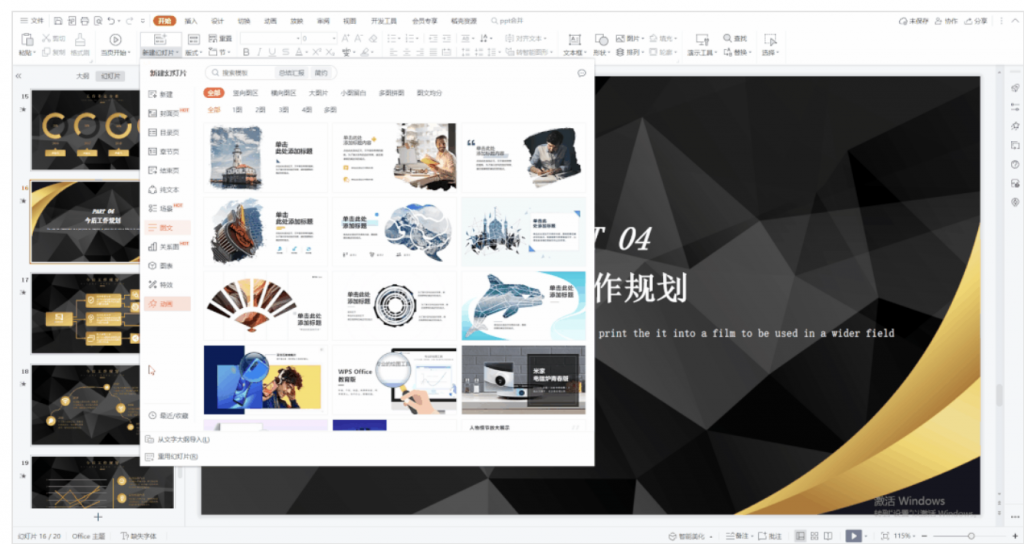Filter templates by the 4图 option

coord(306,110)
